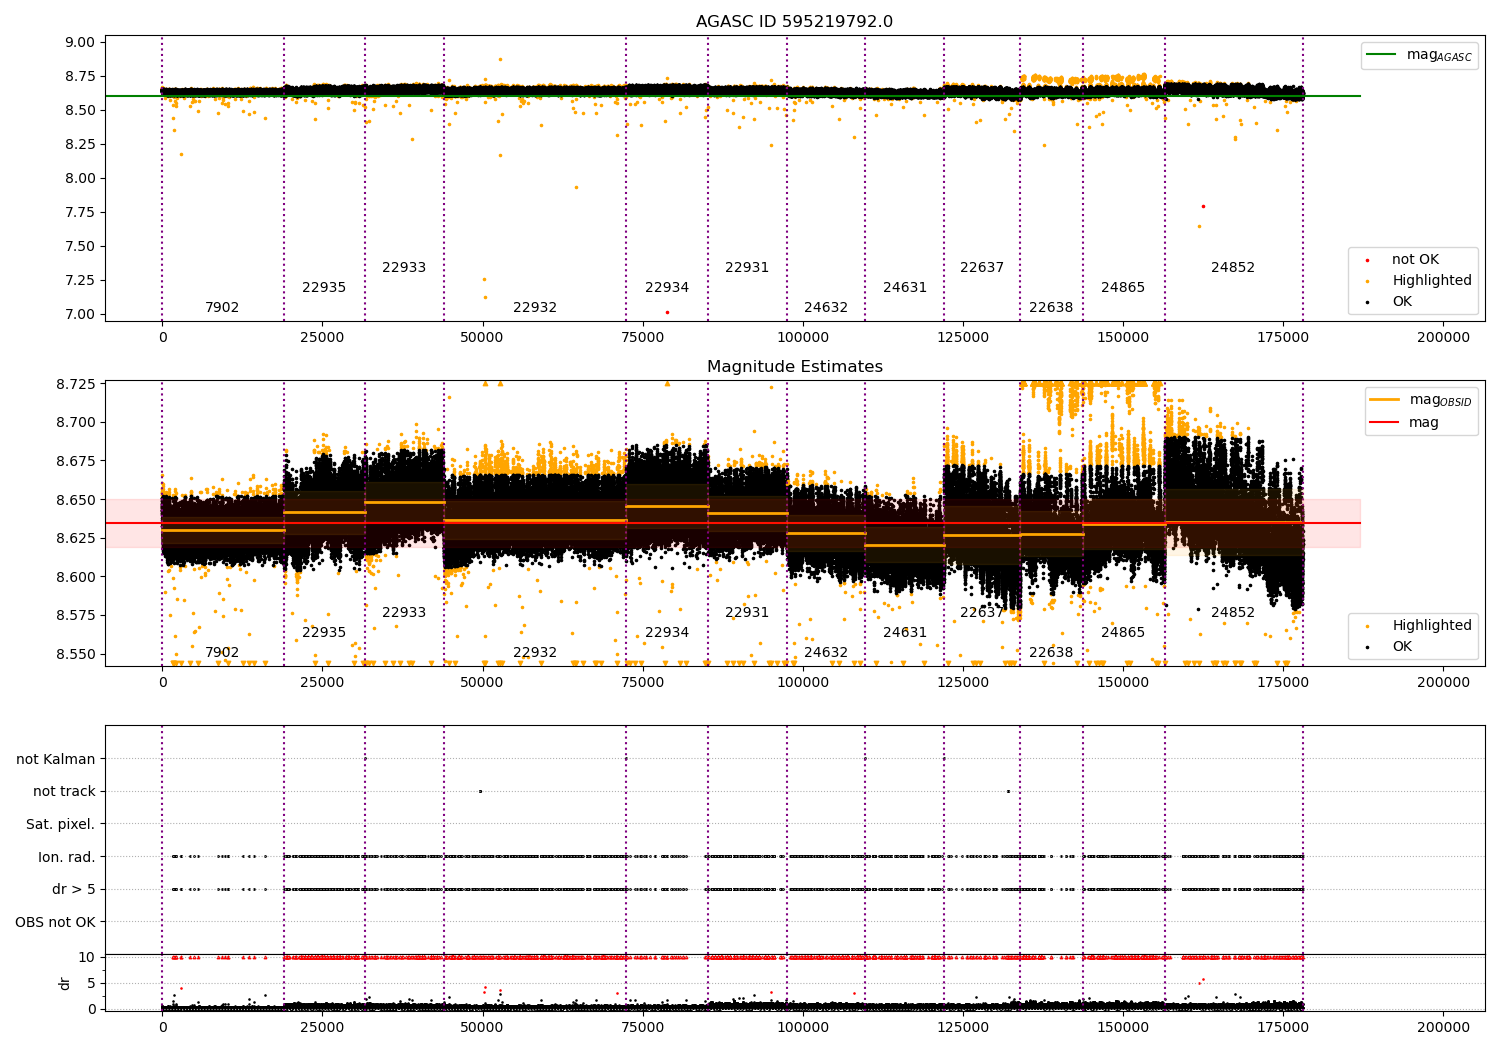Click the 8.700 y-axis tick label

pos(77,423)
